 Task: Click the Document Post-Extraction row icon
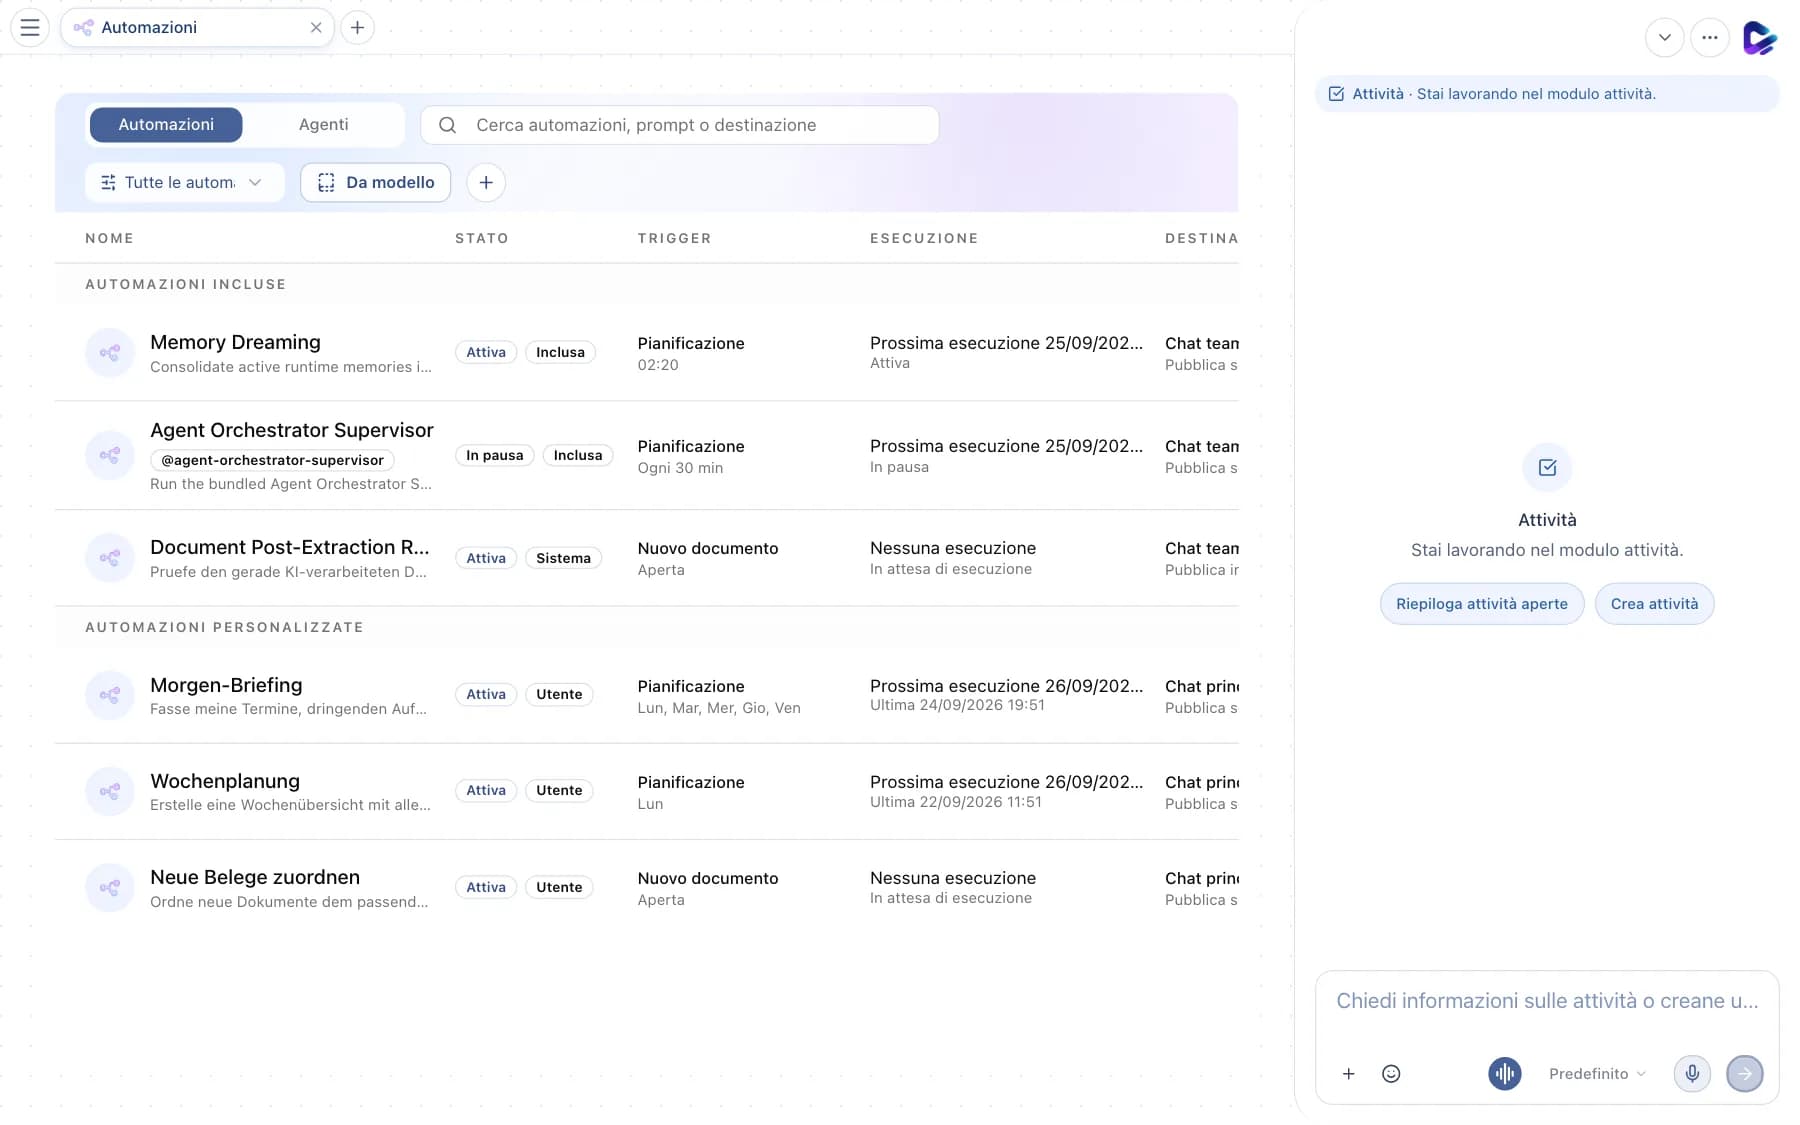coord(110,558)
